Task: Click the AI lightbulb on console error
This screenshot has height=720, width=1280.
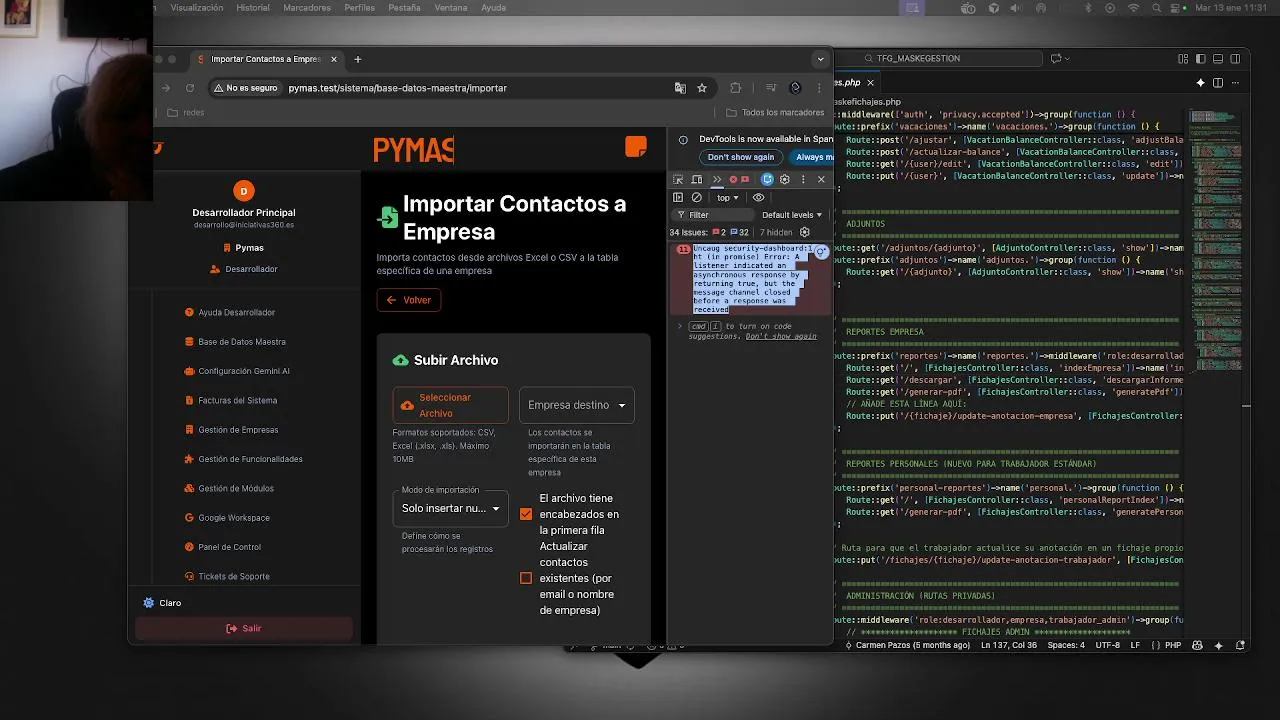Action: [822, 254]
